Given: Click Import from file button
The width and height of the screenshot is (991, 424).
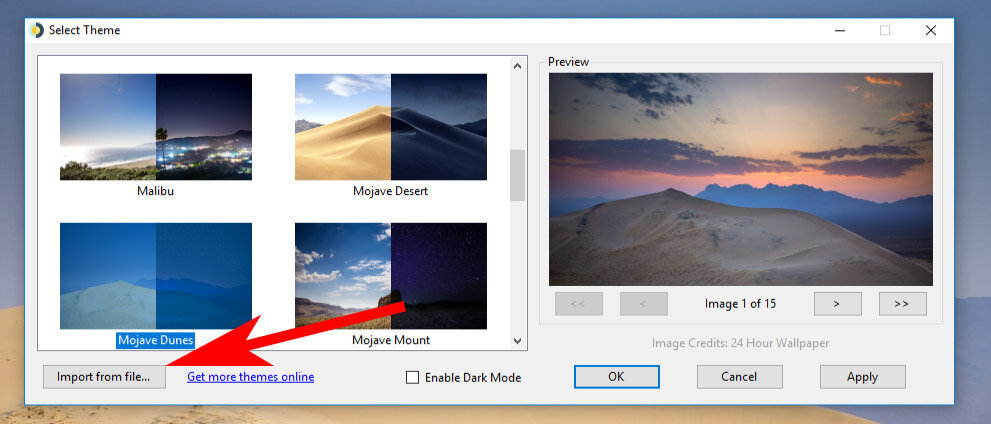Looking at the screenshot, I should click(104, 377).
